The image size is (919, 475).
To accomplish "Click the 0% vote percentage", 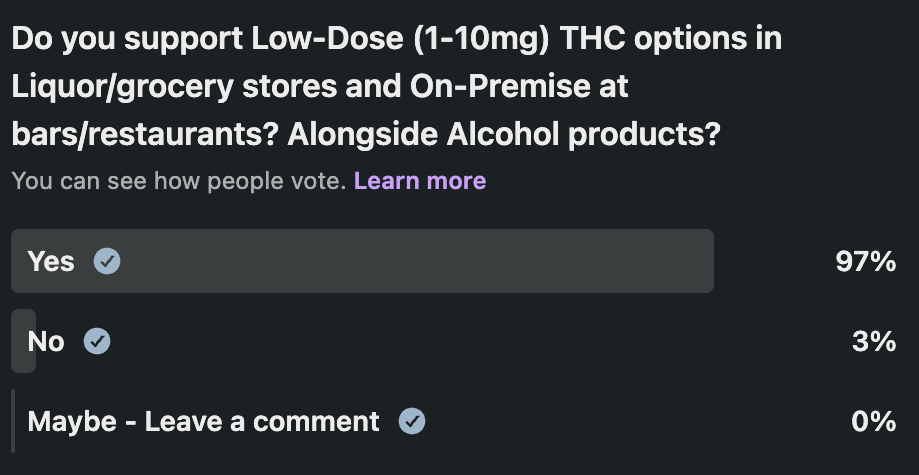I will pos(872,422).
